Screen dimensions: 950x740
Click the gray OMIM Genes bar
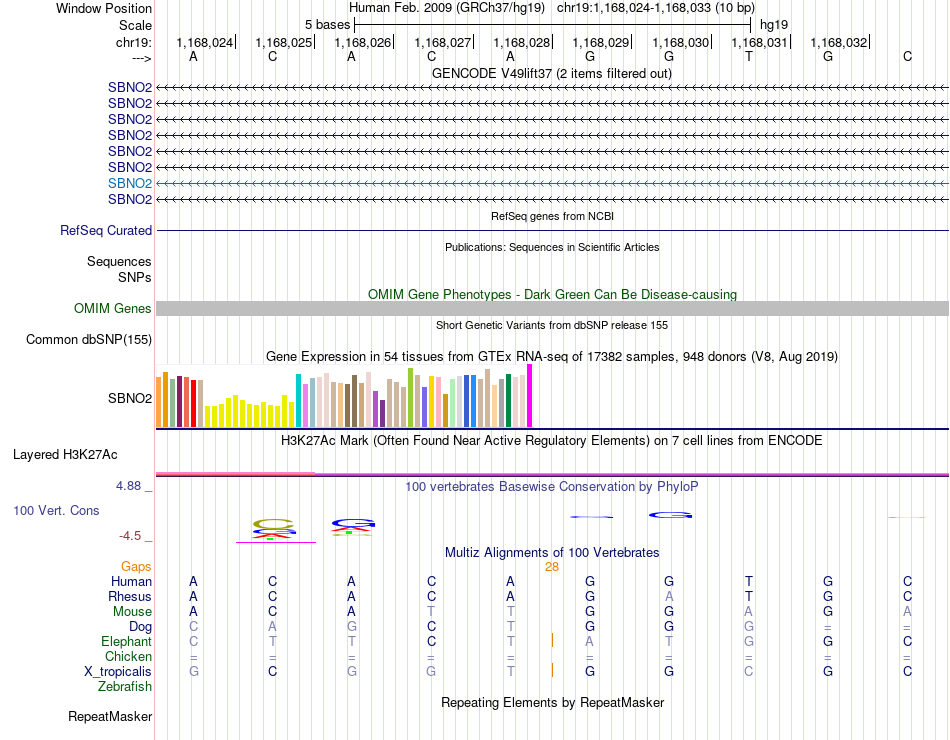(x=552, y=308)
